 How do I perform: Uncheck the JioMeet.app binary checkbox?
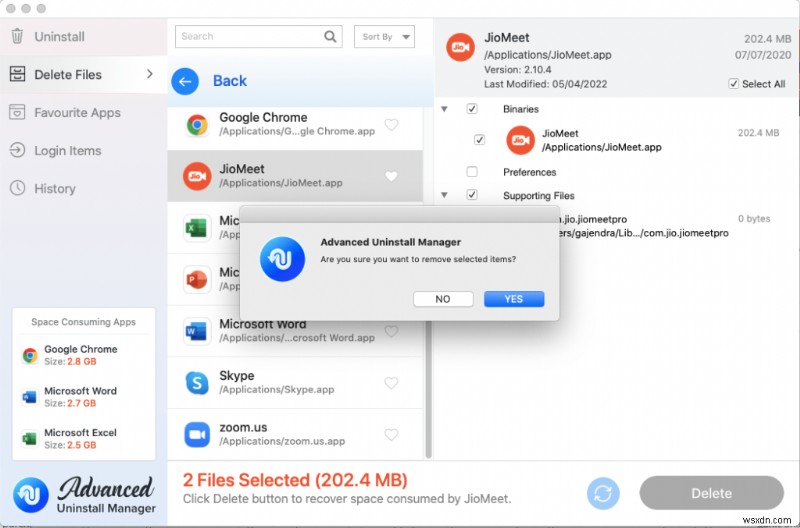[x=479, y=140]
